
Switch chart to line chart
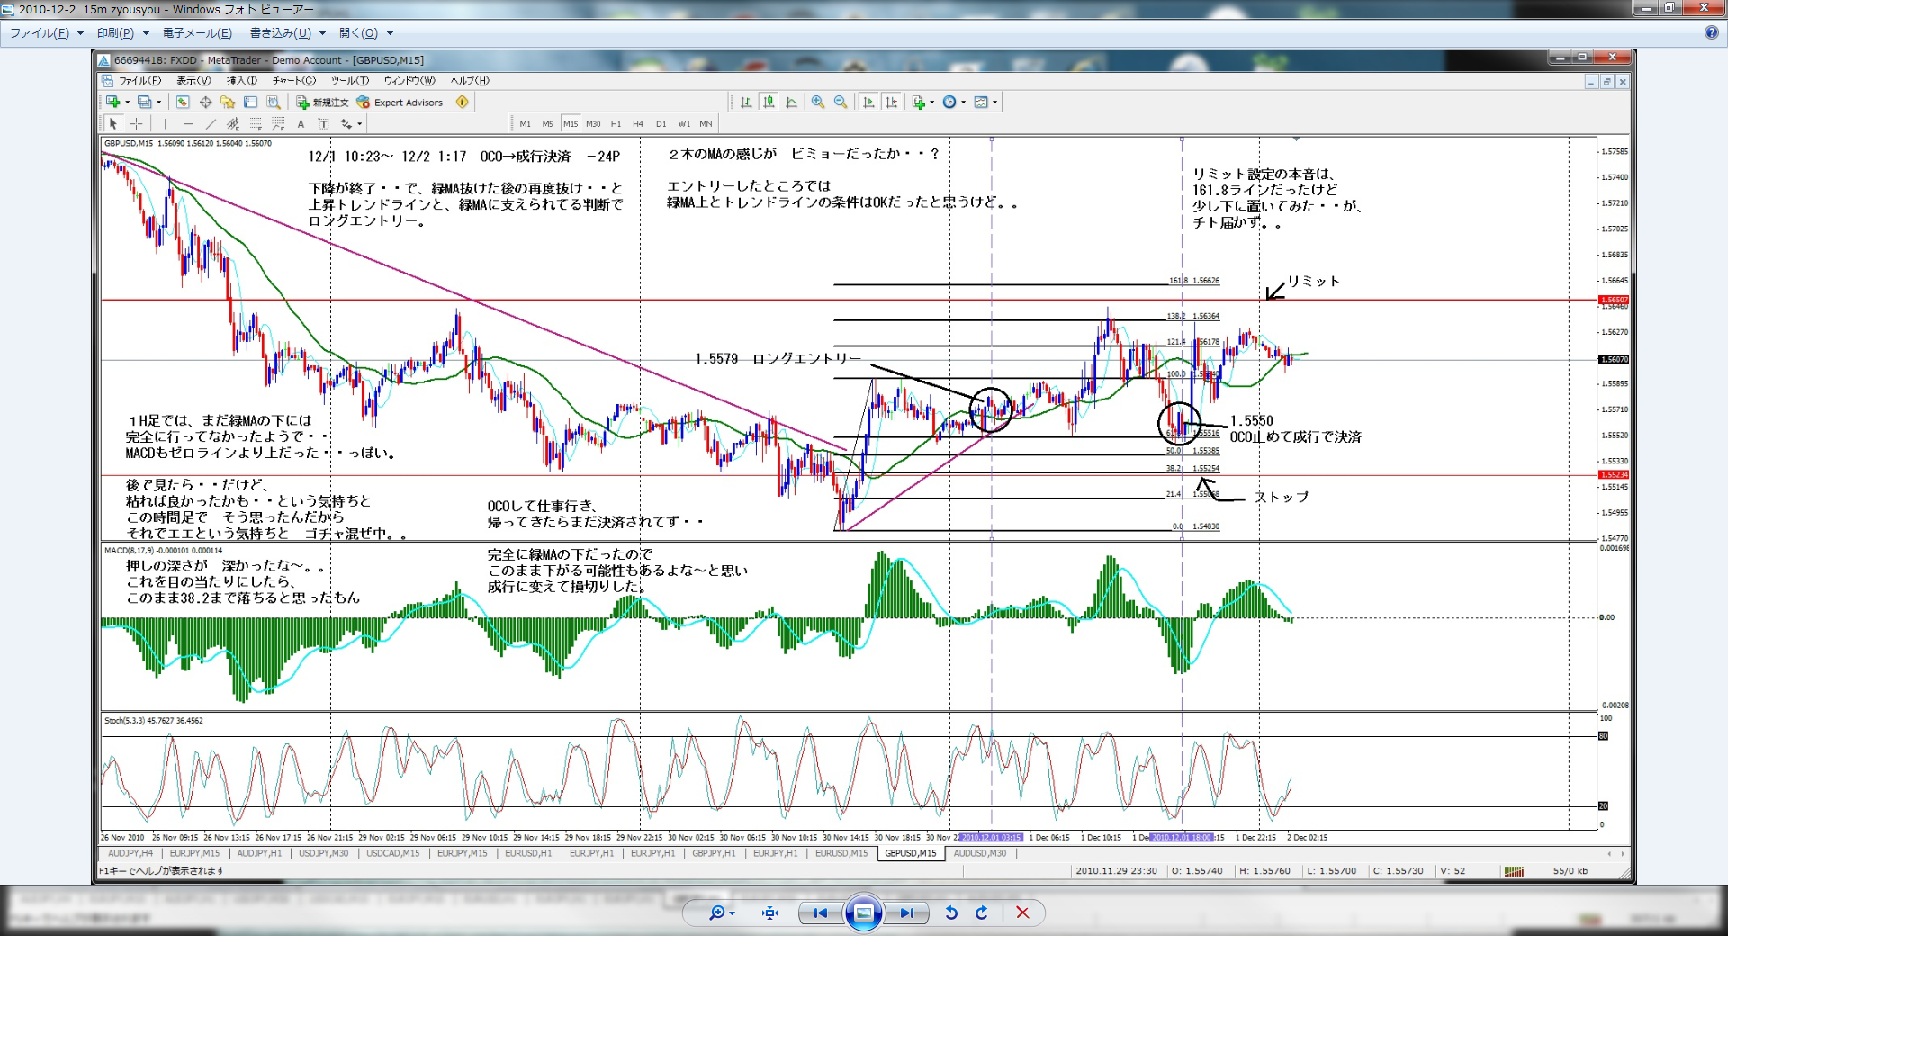(x=791, y=102)
